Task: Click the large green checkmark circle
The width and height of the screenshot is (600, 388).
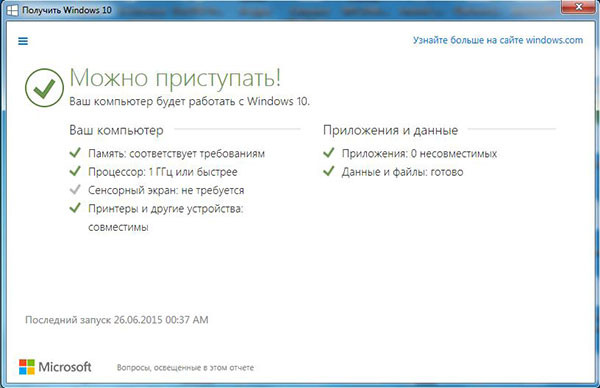Action: pyautogui.click(x=44, y=88)
